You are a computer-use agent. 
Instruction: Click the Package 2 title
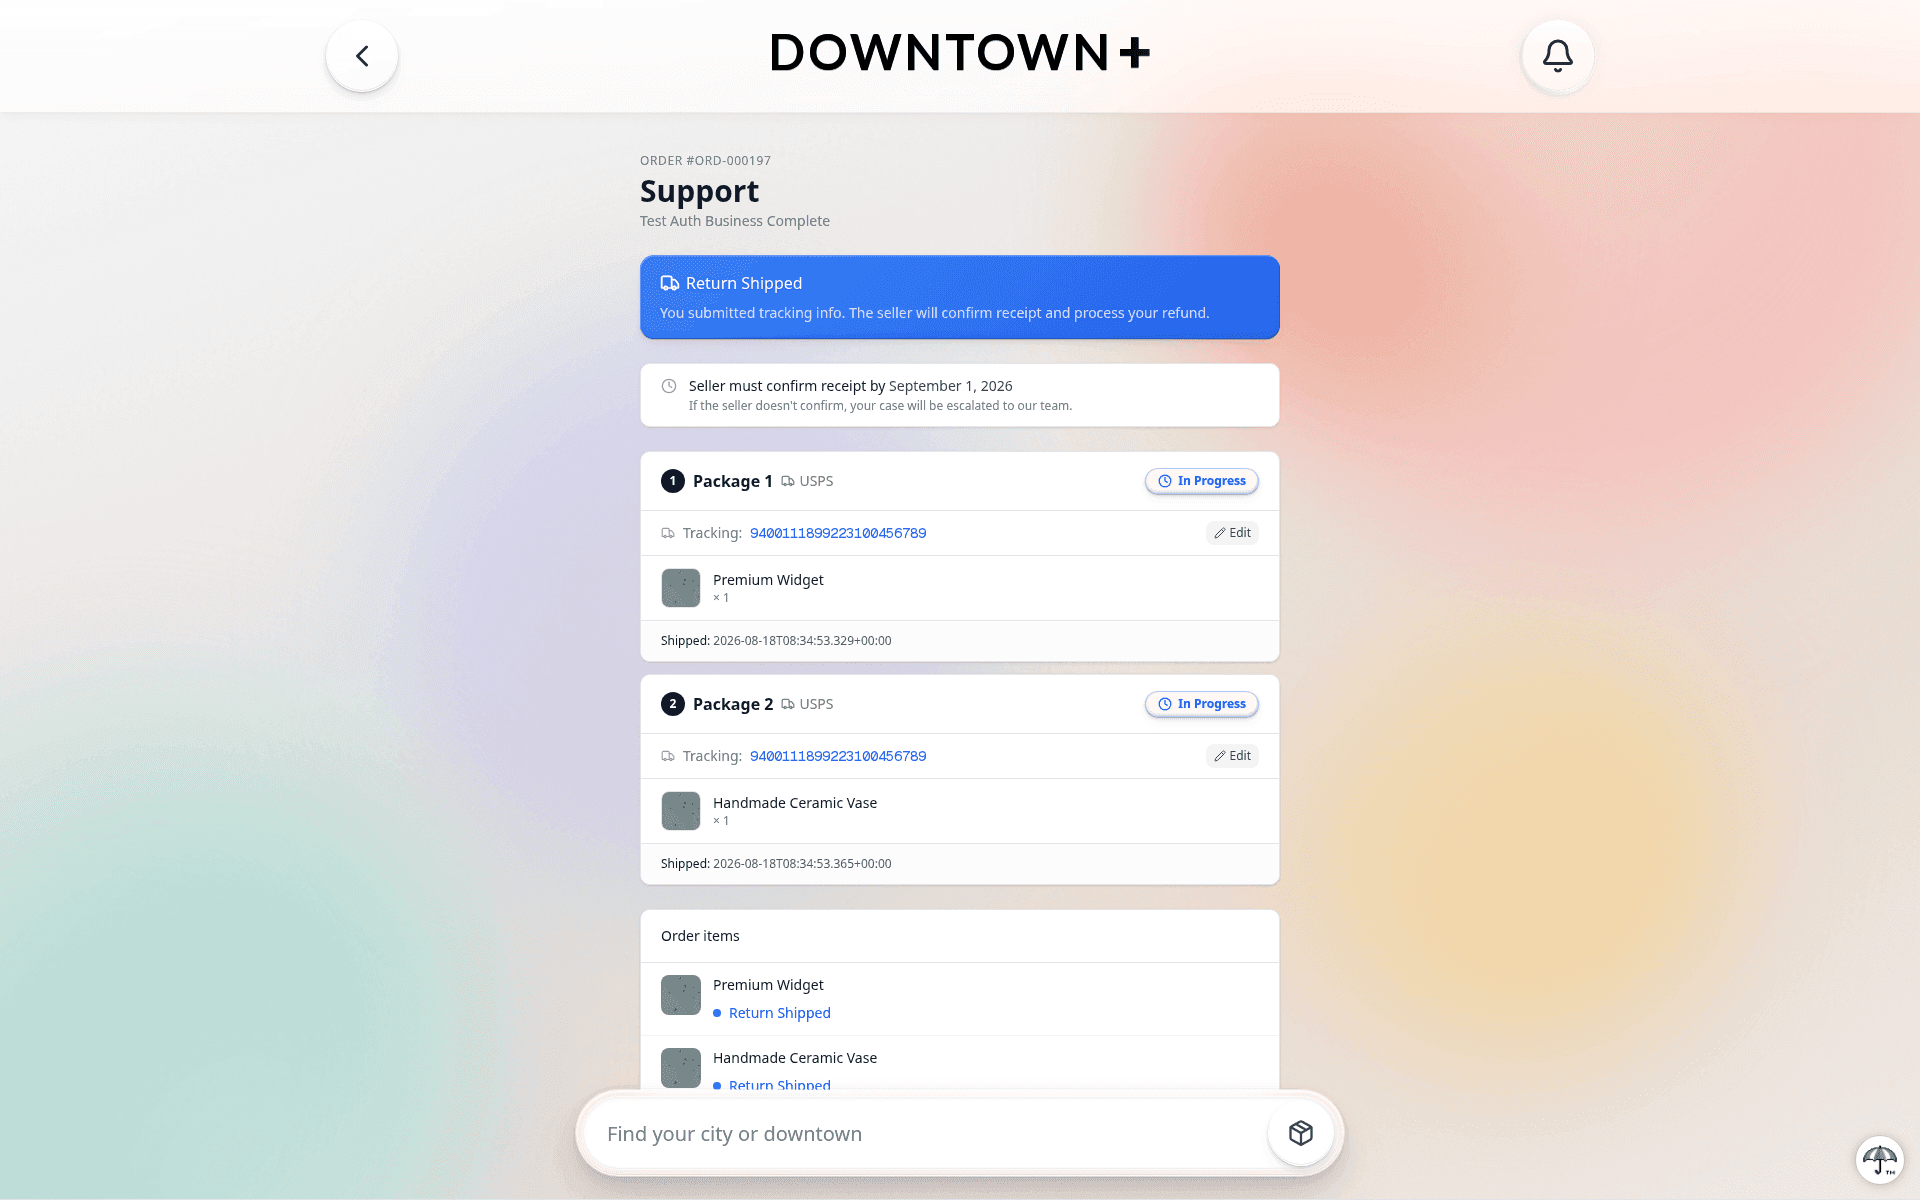click(x=733, y=704)
